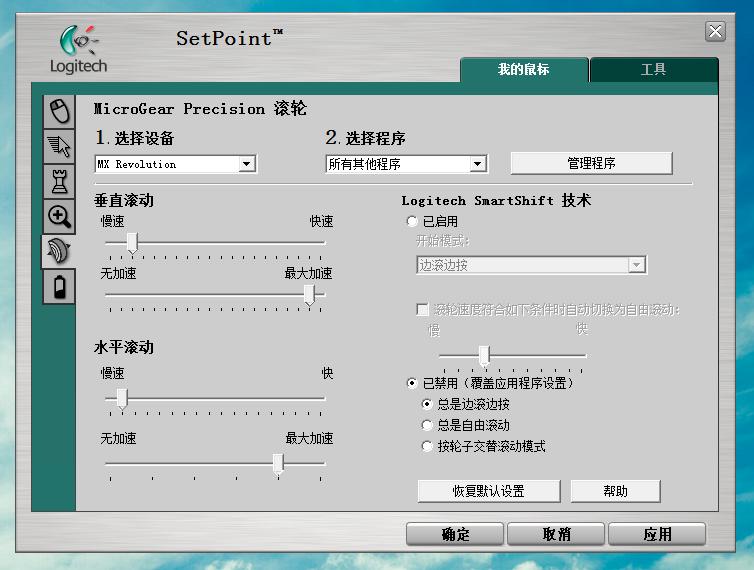
Task: Click the 管理程序 button
Action: (591, 164)
